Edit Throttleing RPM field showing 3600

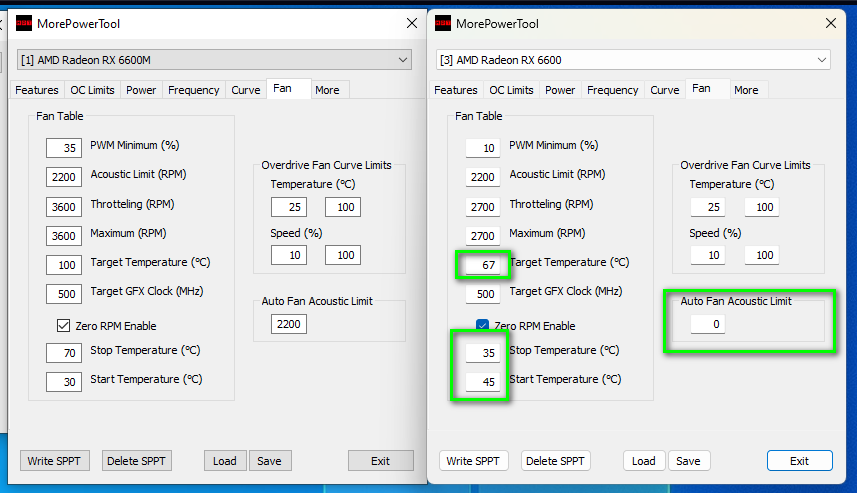click(64, 207)
